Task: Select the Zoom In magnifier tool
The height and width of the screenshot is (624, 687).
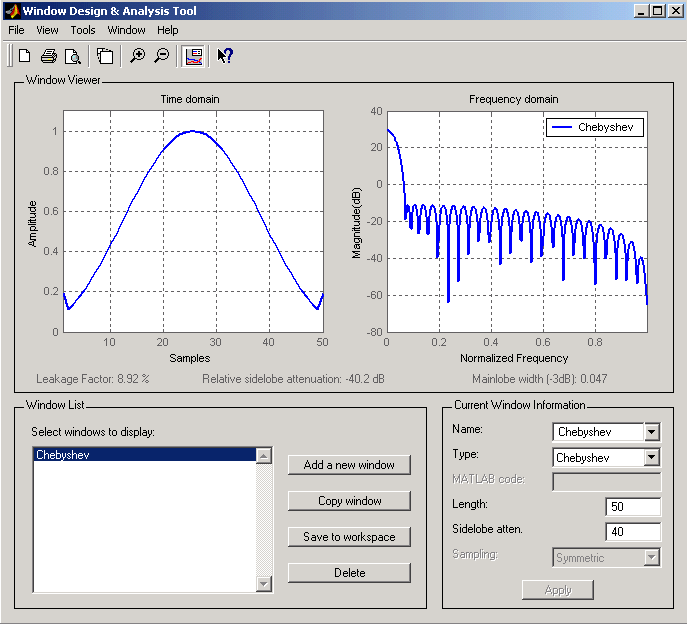Action: coord(138,56)
